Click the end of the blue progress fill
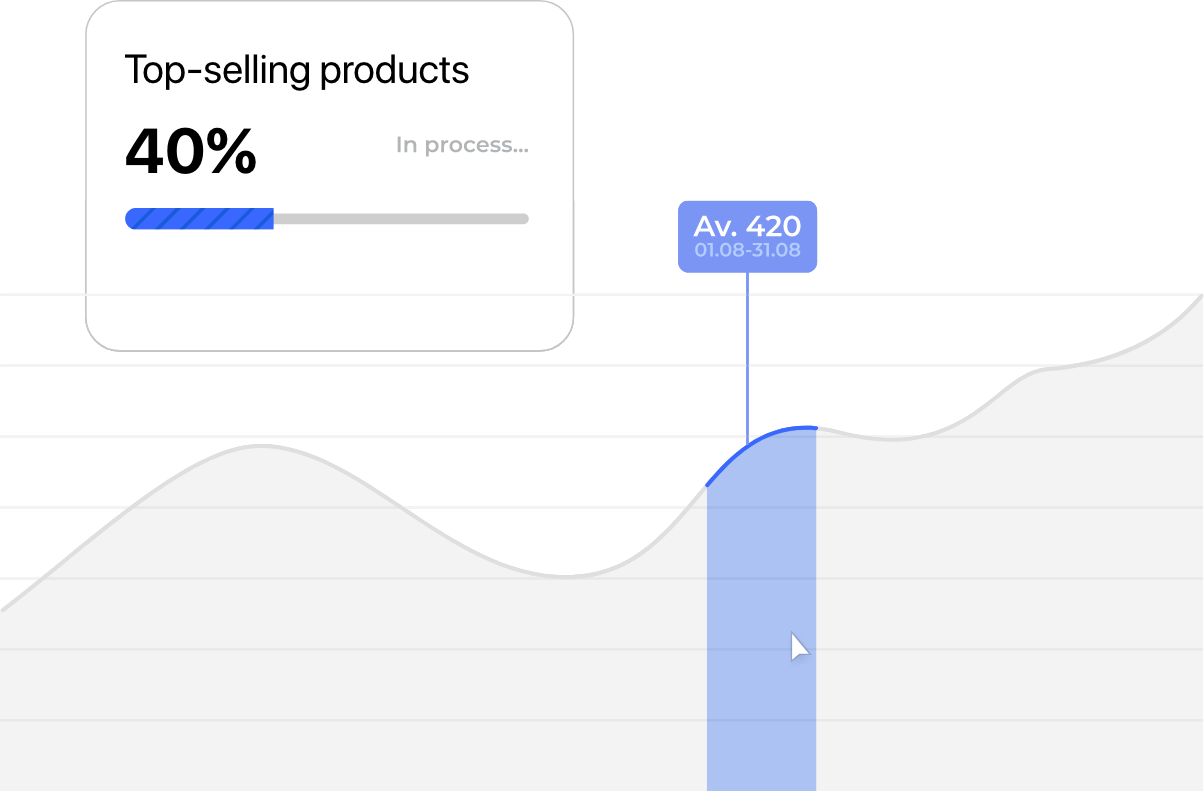Viewport: 1204px width, 792px height. (x=271, y=218)
